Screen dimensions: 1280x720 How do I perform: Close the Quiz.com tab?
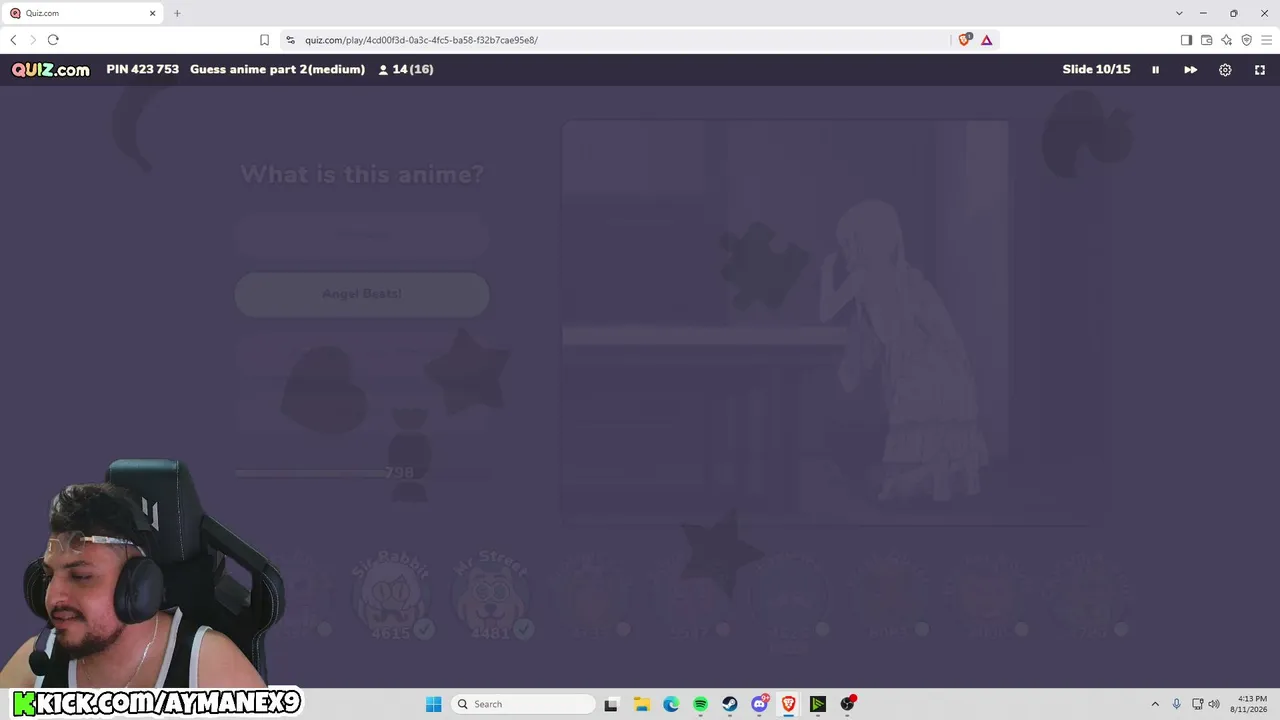pos(153,13)
